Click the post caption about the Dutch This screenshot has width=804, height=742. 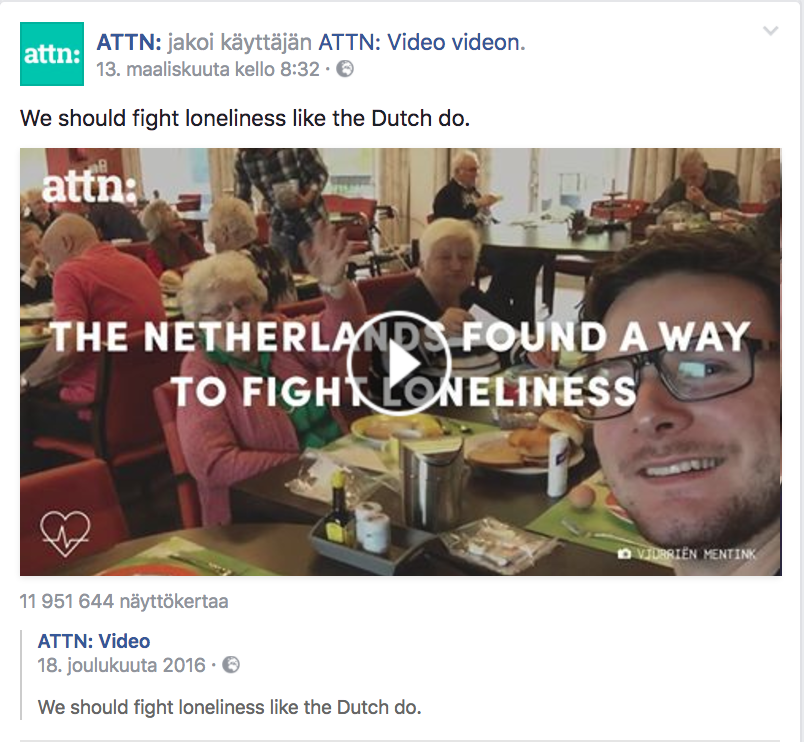point(245,118)
